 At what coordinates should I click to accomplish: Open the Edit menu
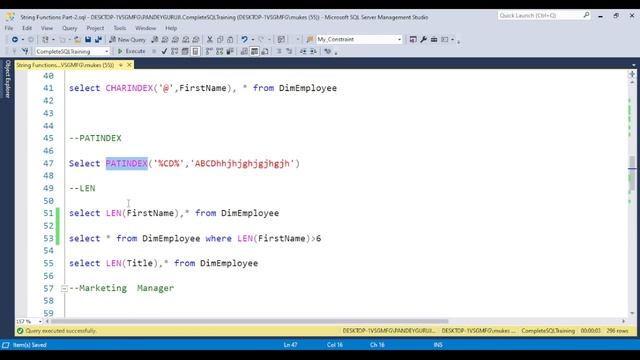27,28
